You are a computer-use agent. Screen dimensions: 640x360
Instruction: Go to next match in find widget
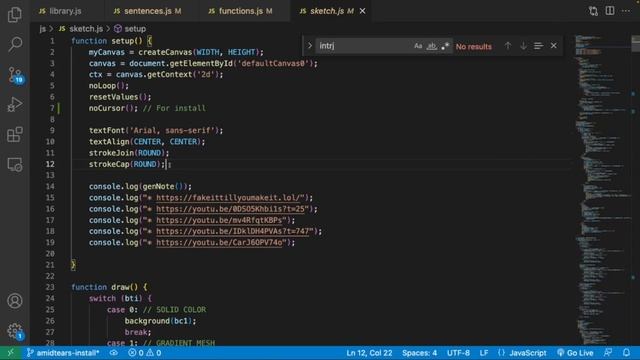click(x=523, y=46)
